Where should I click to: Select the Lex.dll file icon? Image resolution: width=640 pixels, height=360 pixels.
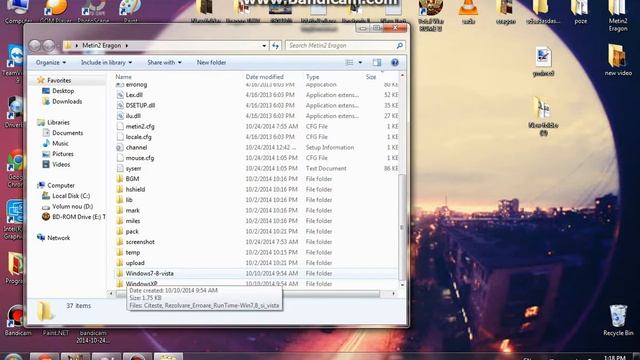coord(120,95)
